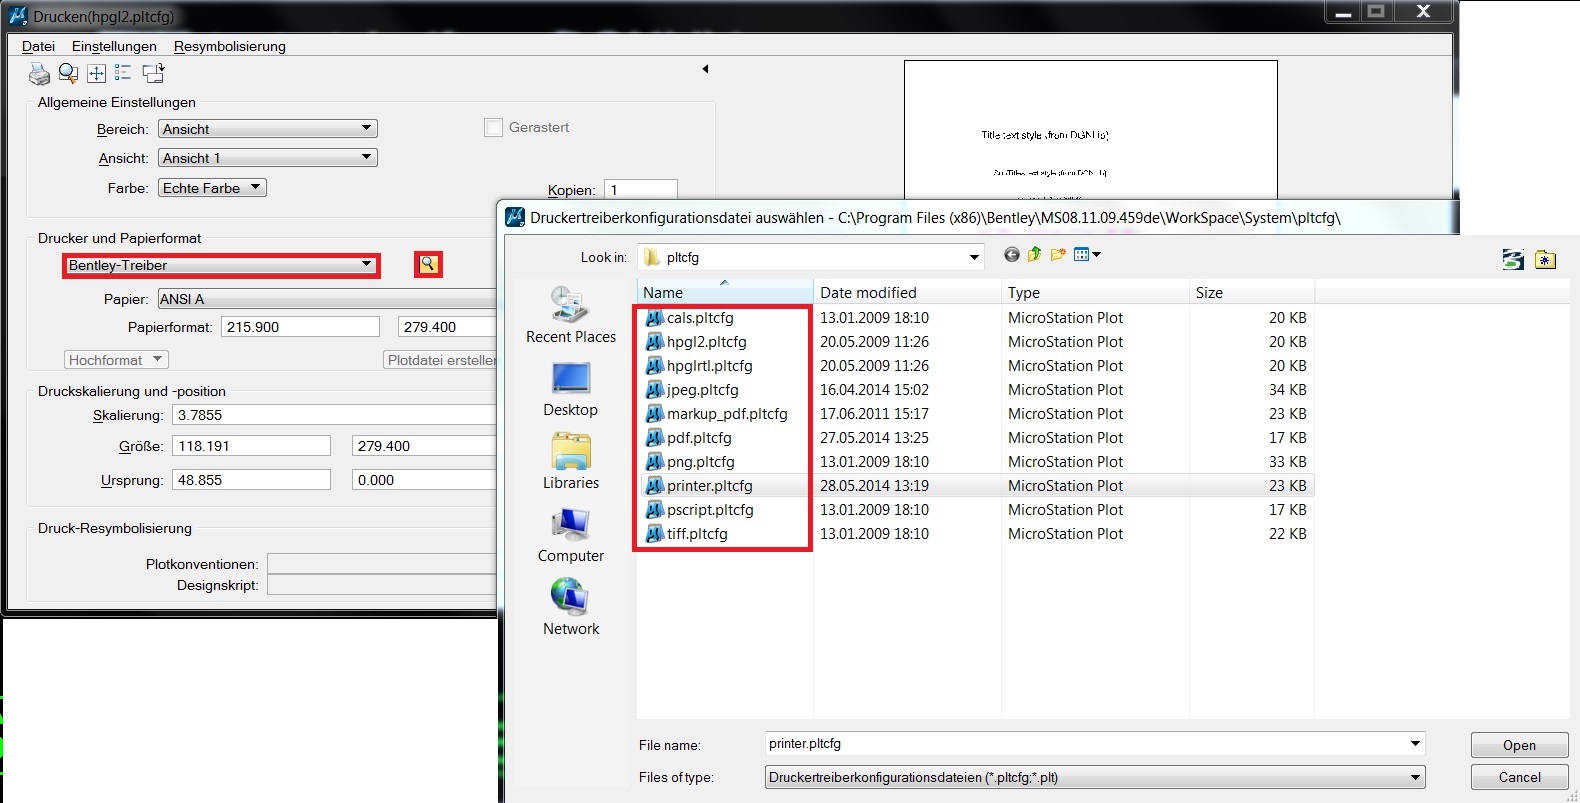Click the Cancel button
The image size is (1580, 803).
[1519, 777]
